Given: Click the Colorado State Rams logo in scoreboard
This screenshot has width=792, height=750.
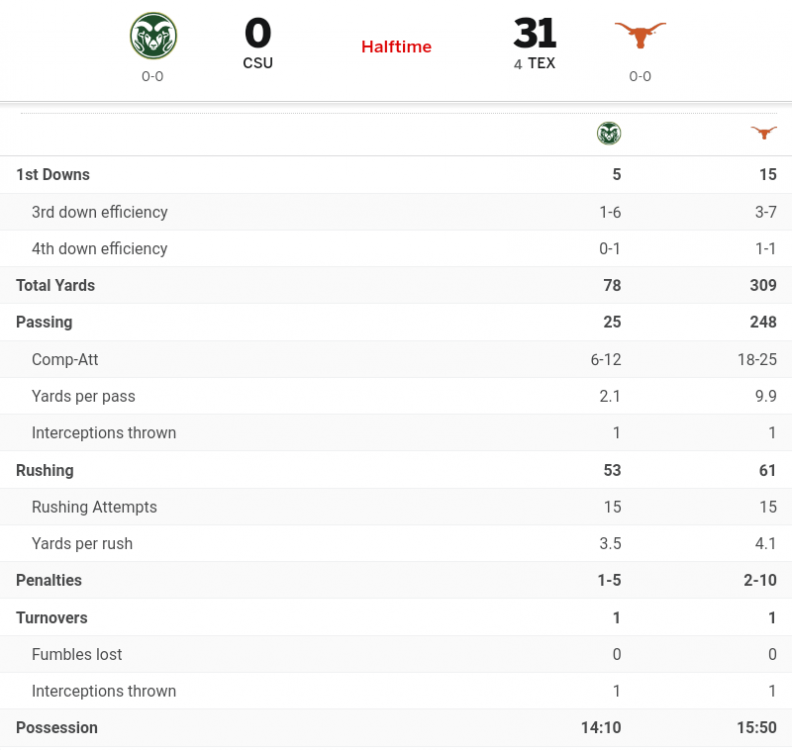Looking at the screenshot, I should (x=153, y=36).
